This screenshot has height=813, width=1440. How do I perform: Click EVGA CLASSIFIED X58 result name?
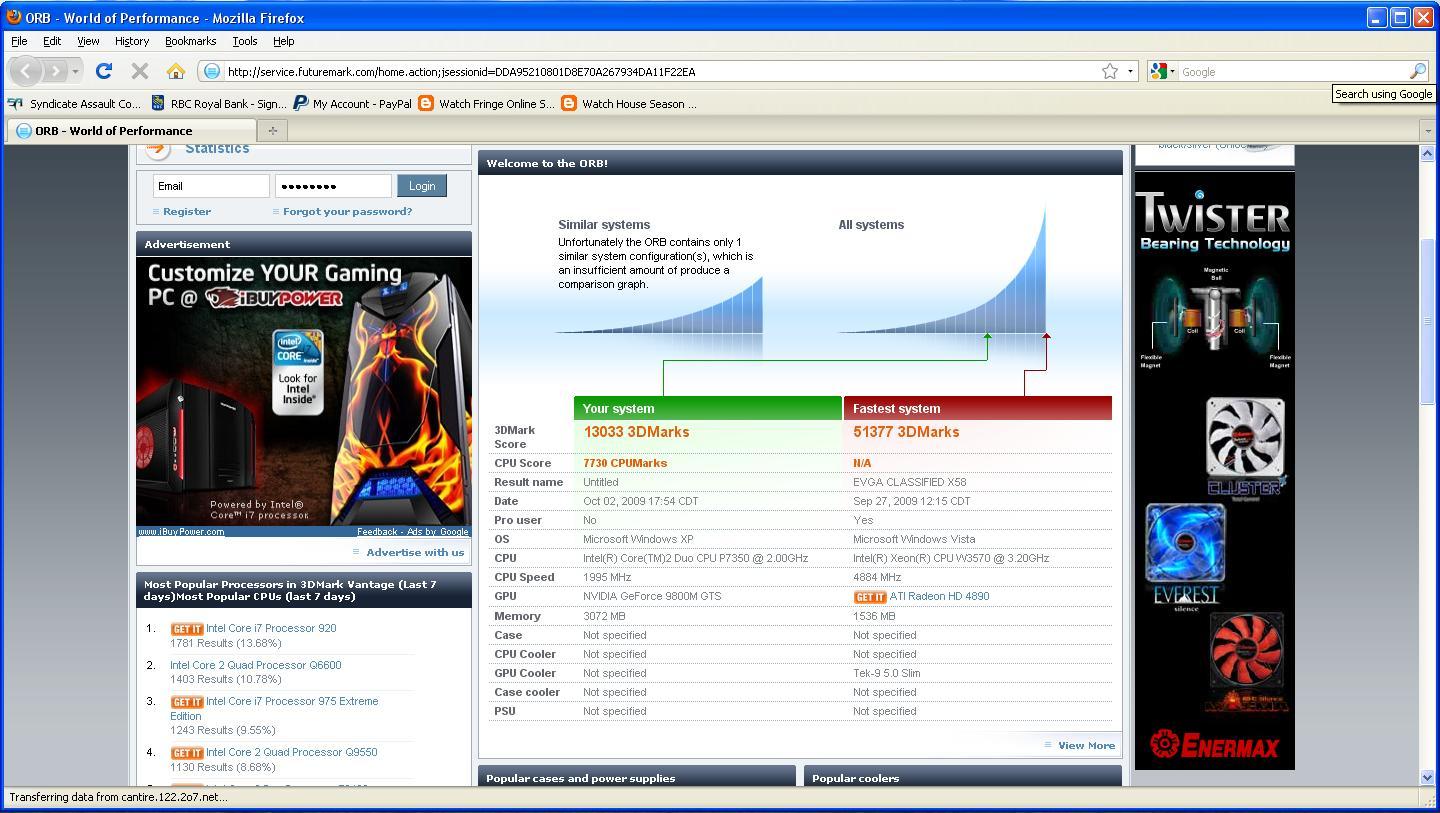pos(909,483)
